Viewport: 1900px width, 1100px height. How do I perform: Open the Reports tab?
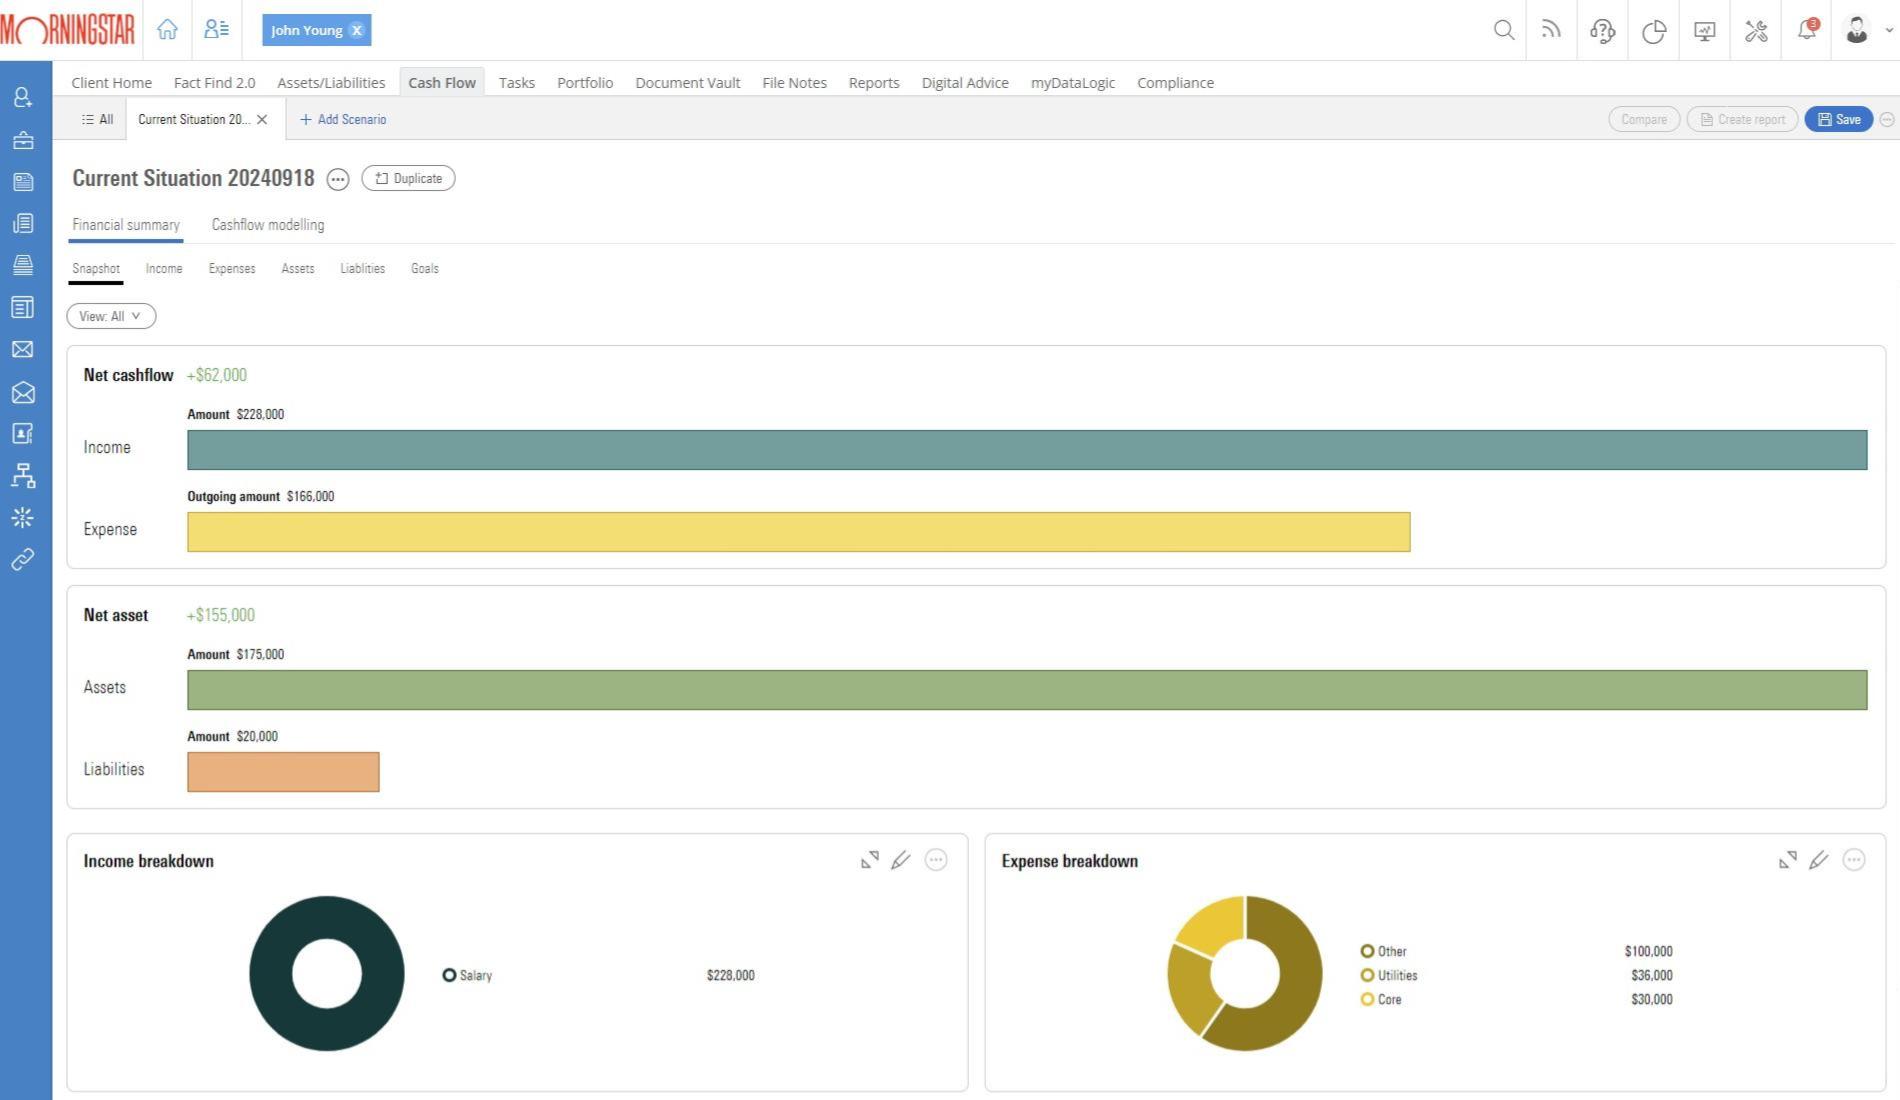[873, 83]
